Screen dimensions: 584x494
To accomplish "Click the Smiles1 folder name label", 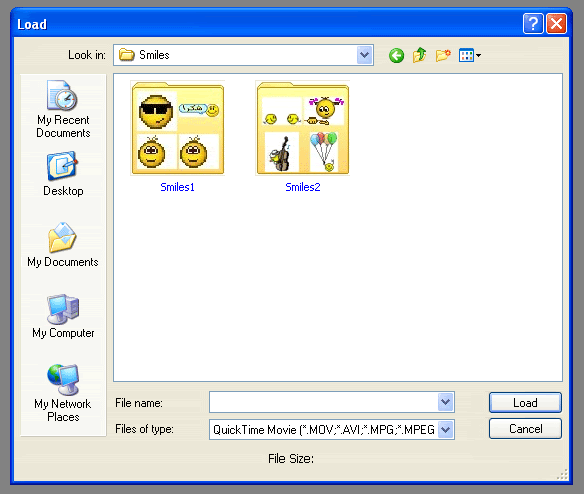I will point(177,187).
